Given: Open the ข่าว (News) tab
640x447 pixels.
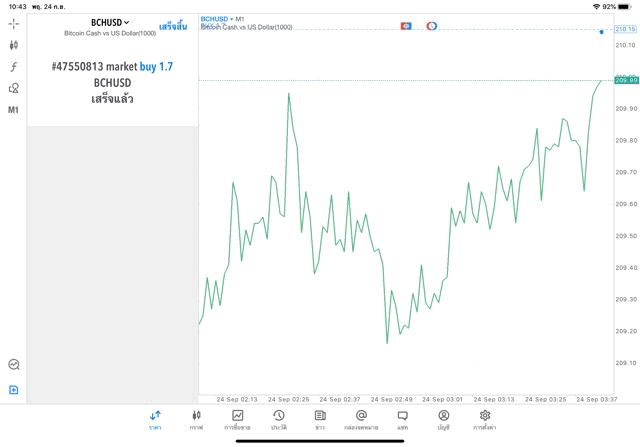Looking at the screenshot, I should click(319, 419).
